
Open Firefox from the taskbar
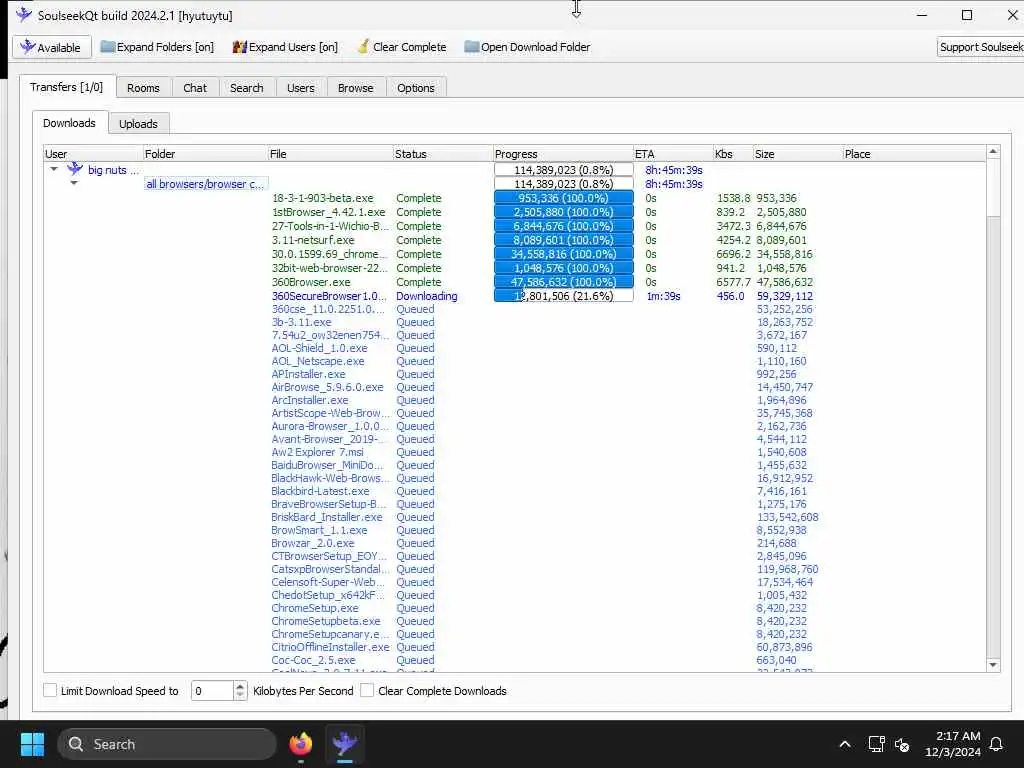pos(301,744)
